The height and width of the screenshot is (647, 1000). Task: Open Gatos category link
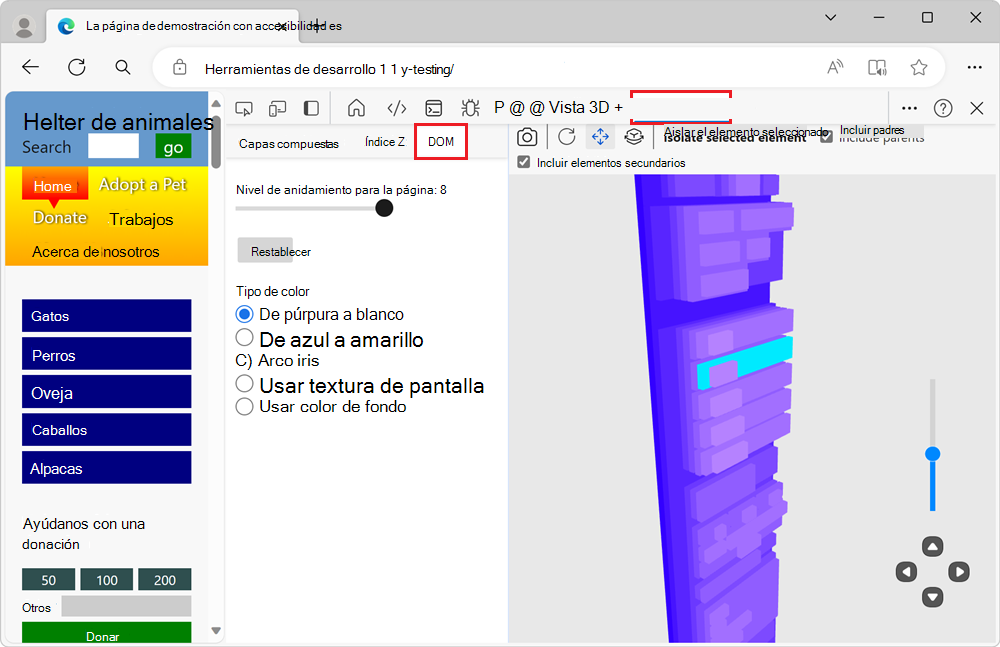pyautogui.click(x=107, y=316)
